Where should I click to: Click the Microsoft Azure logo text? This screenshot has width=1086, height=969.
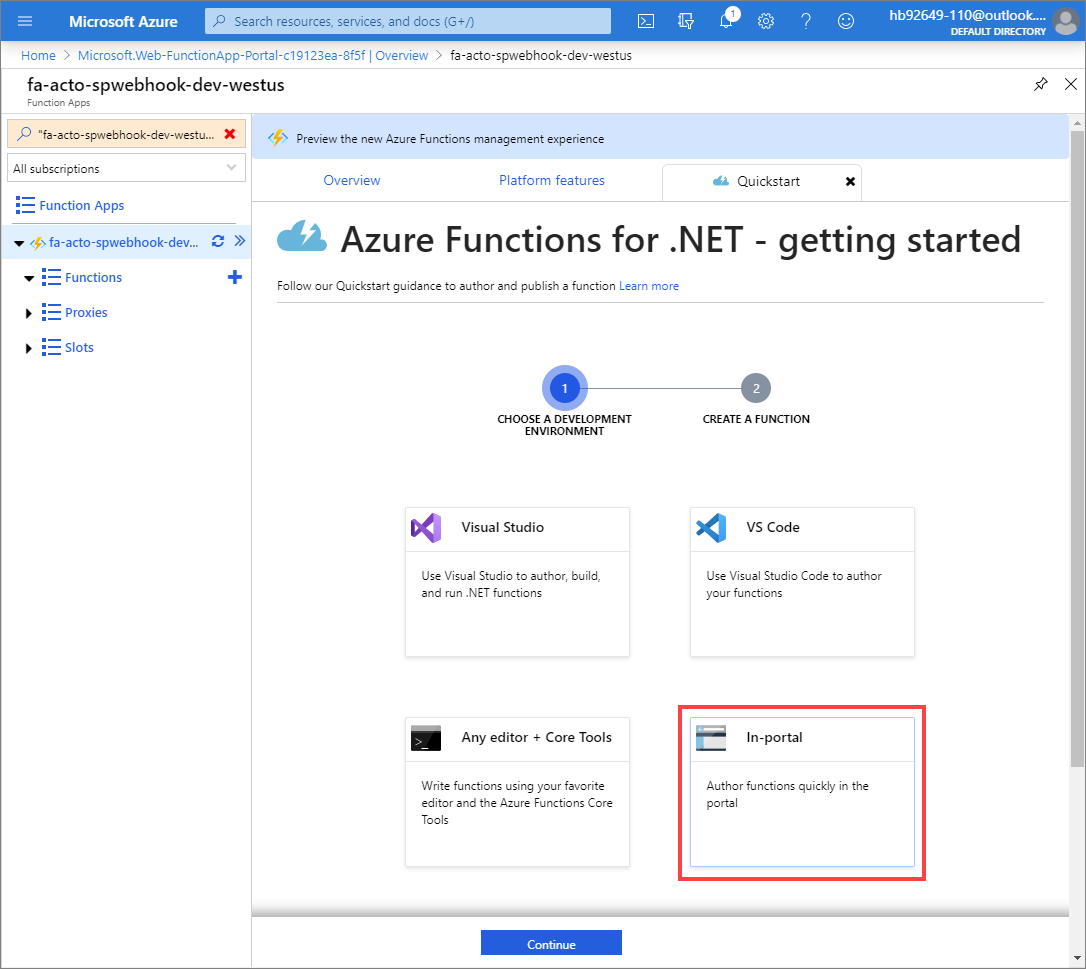coord(123,21)
